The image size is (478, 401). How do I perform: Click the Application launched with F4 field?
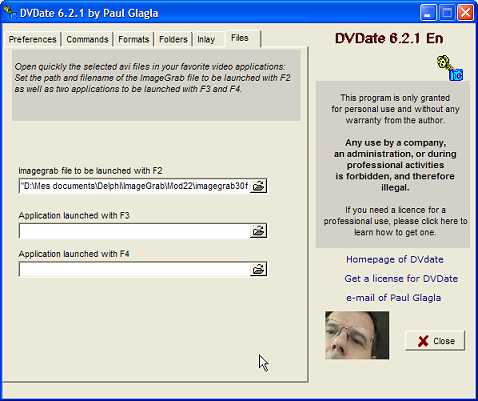point(135,269)
